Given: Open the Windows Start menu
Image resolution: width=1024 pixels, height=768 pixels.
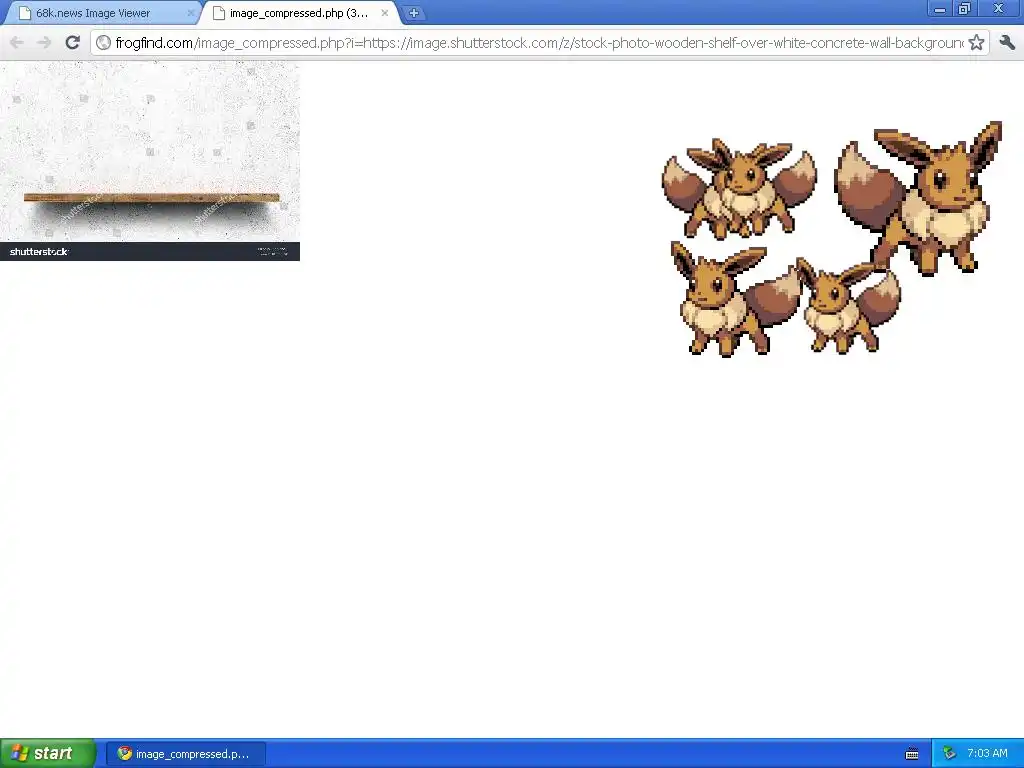Looking at the screenshot, I should [x=48, y=754].
